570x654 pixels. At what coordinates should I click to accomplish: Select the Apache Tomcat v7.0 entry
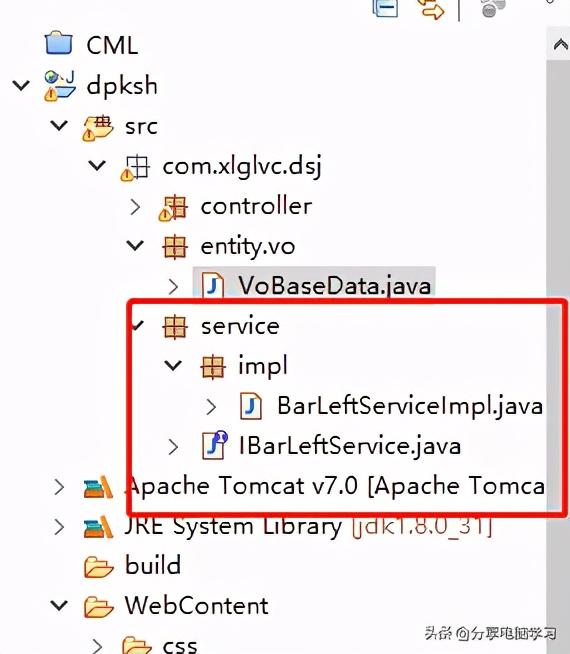[335, 486]
